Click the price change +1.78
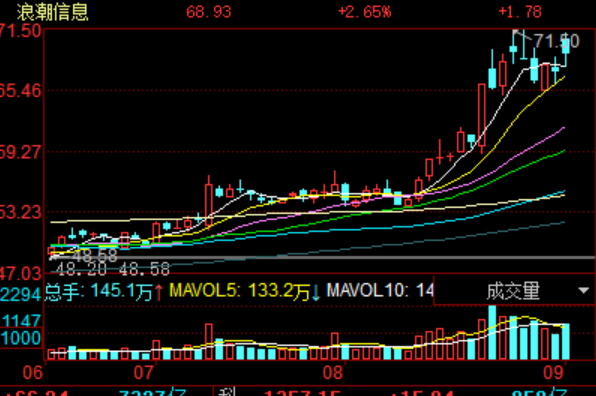 pyautogui.click(x=520, y=12)
